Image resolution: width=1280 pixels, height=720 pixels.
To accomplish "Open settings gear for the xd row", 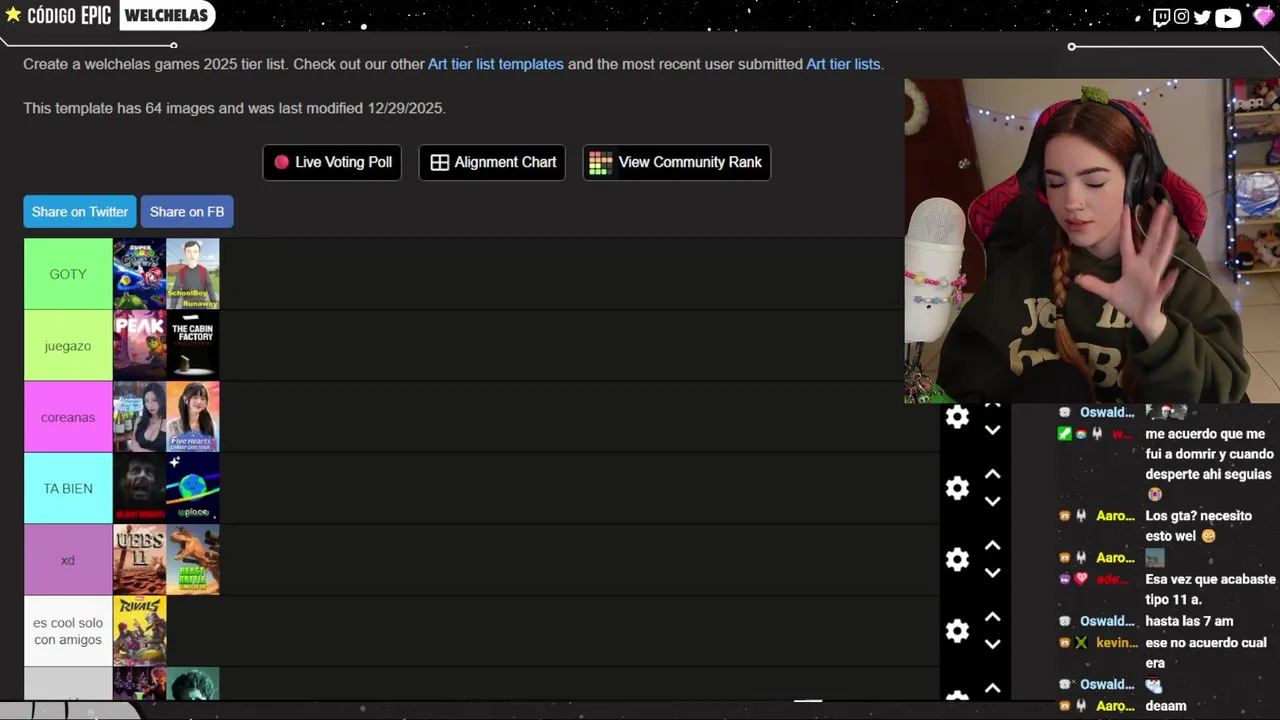I will 957,559.
